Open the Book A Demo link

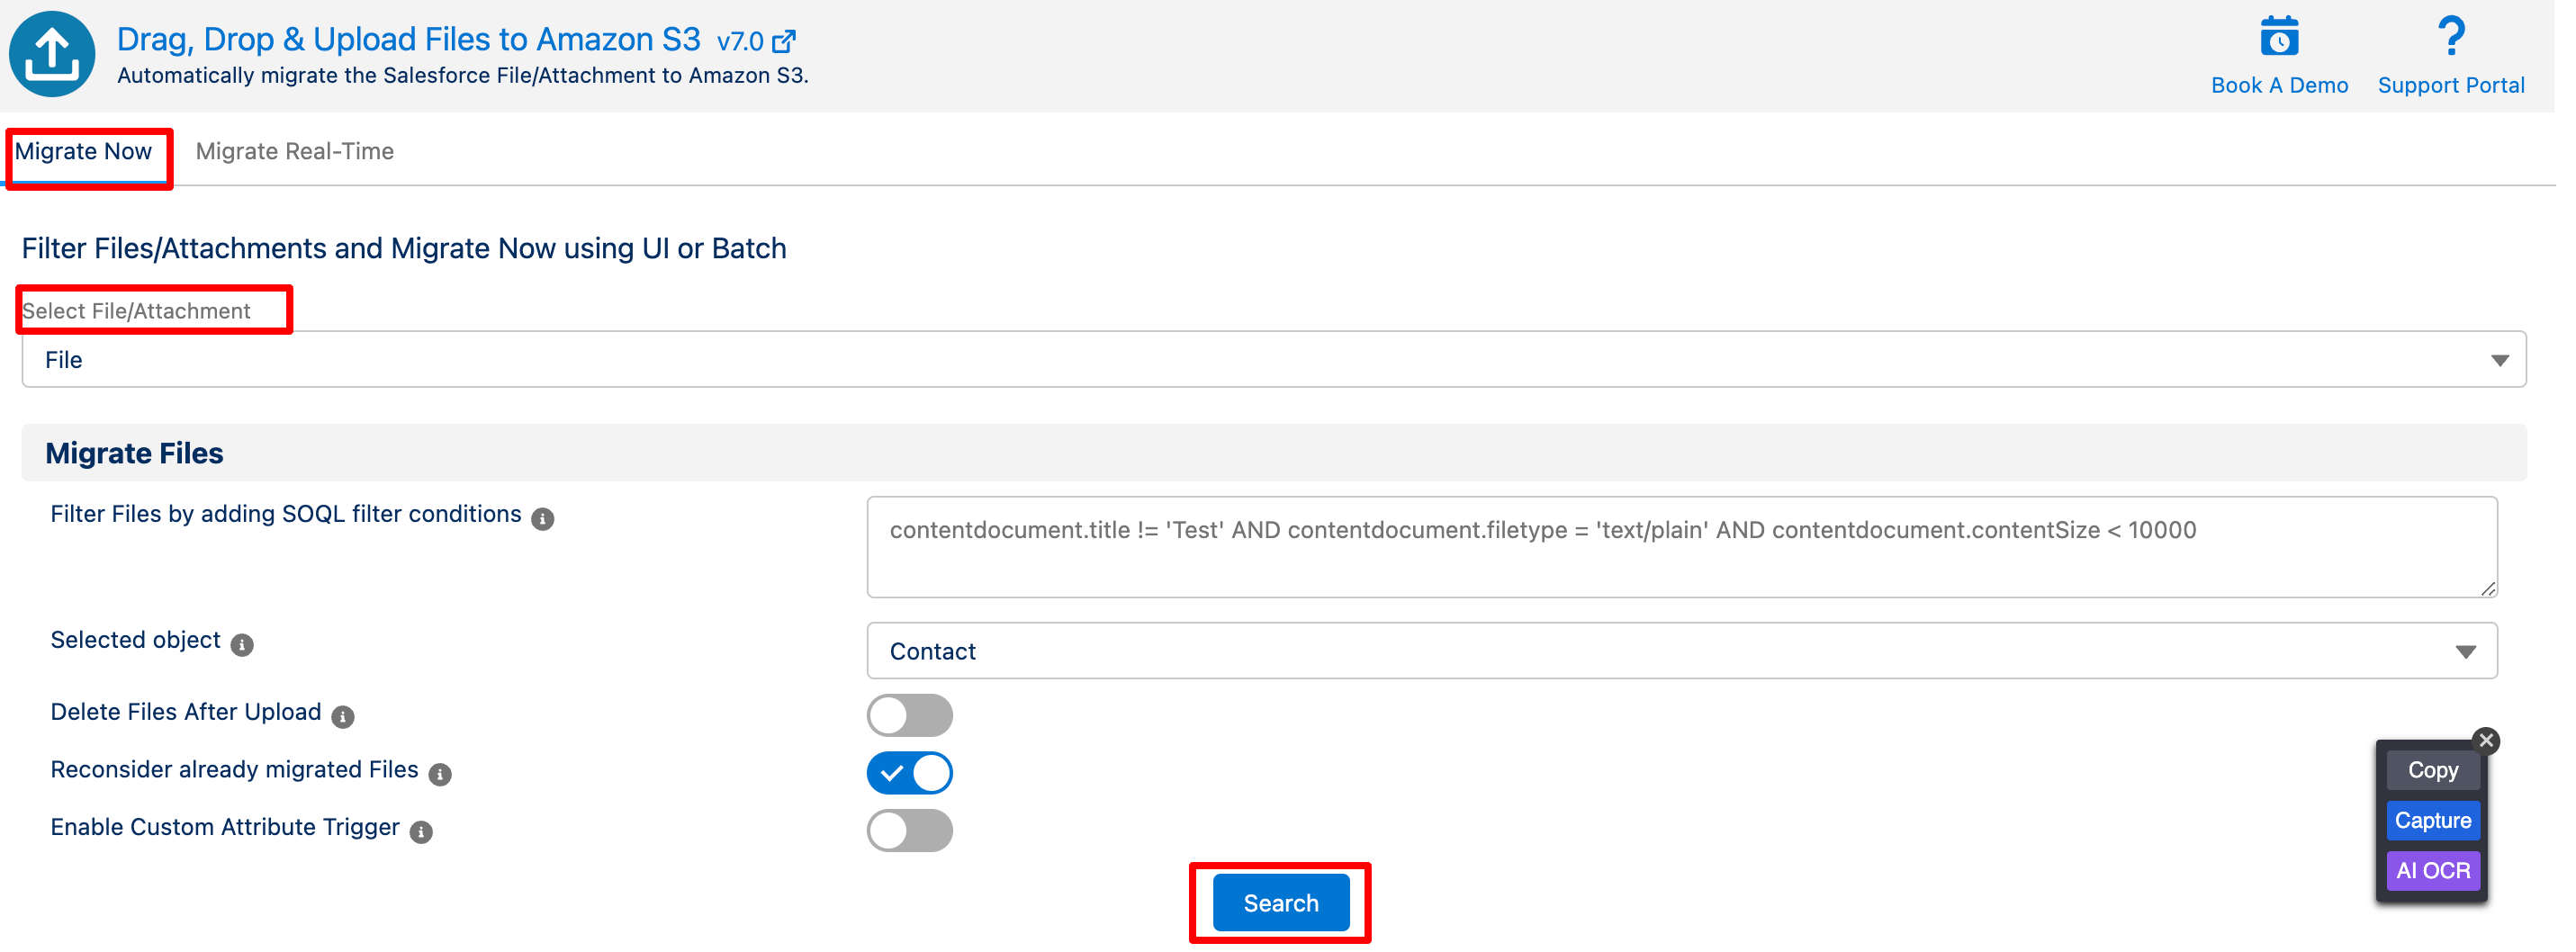[2279, 86]
